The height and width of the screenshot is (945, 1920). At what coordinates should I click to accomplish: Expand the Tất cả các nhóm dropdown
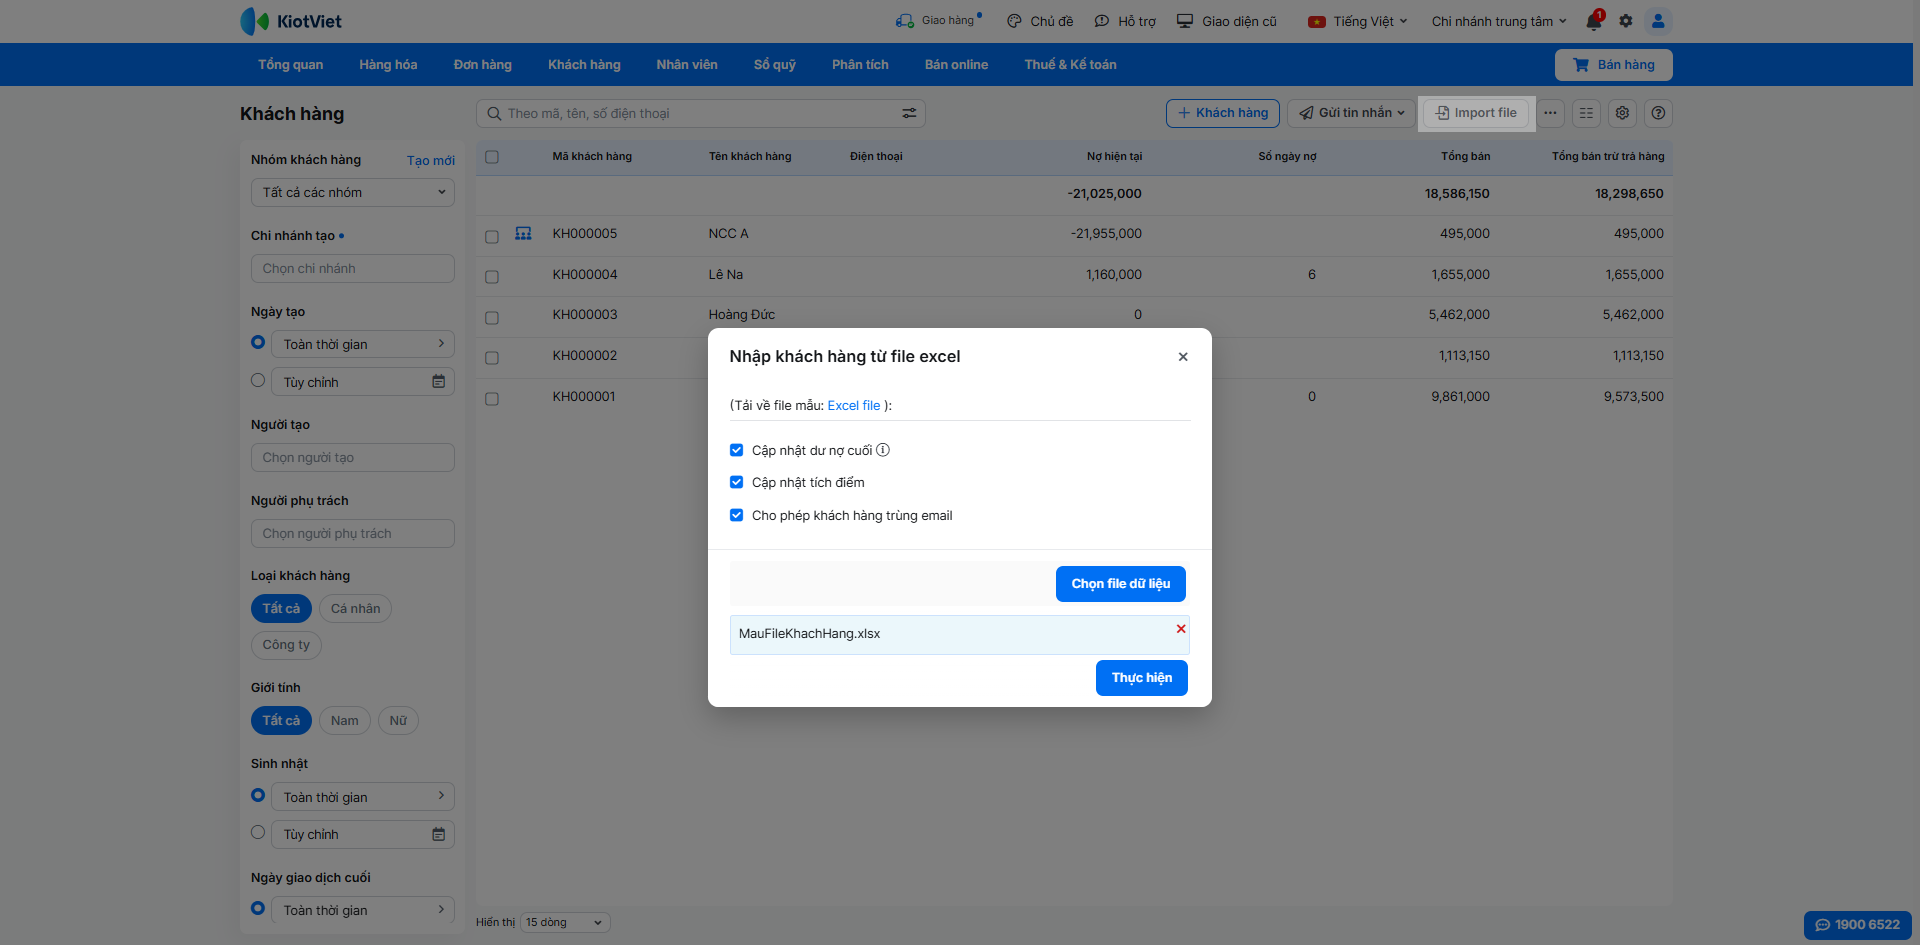coord(352,192)
